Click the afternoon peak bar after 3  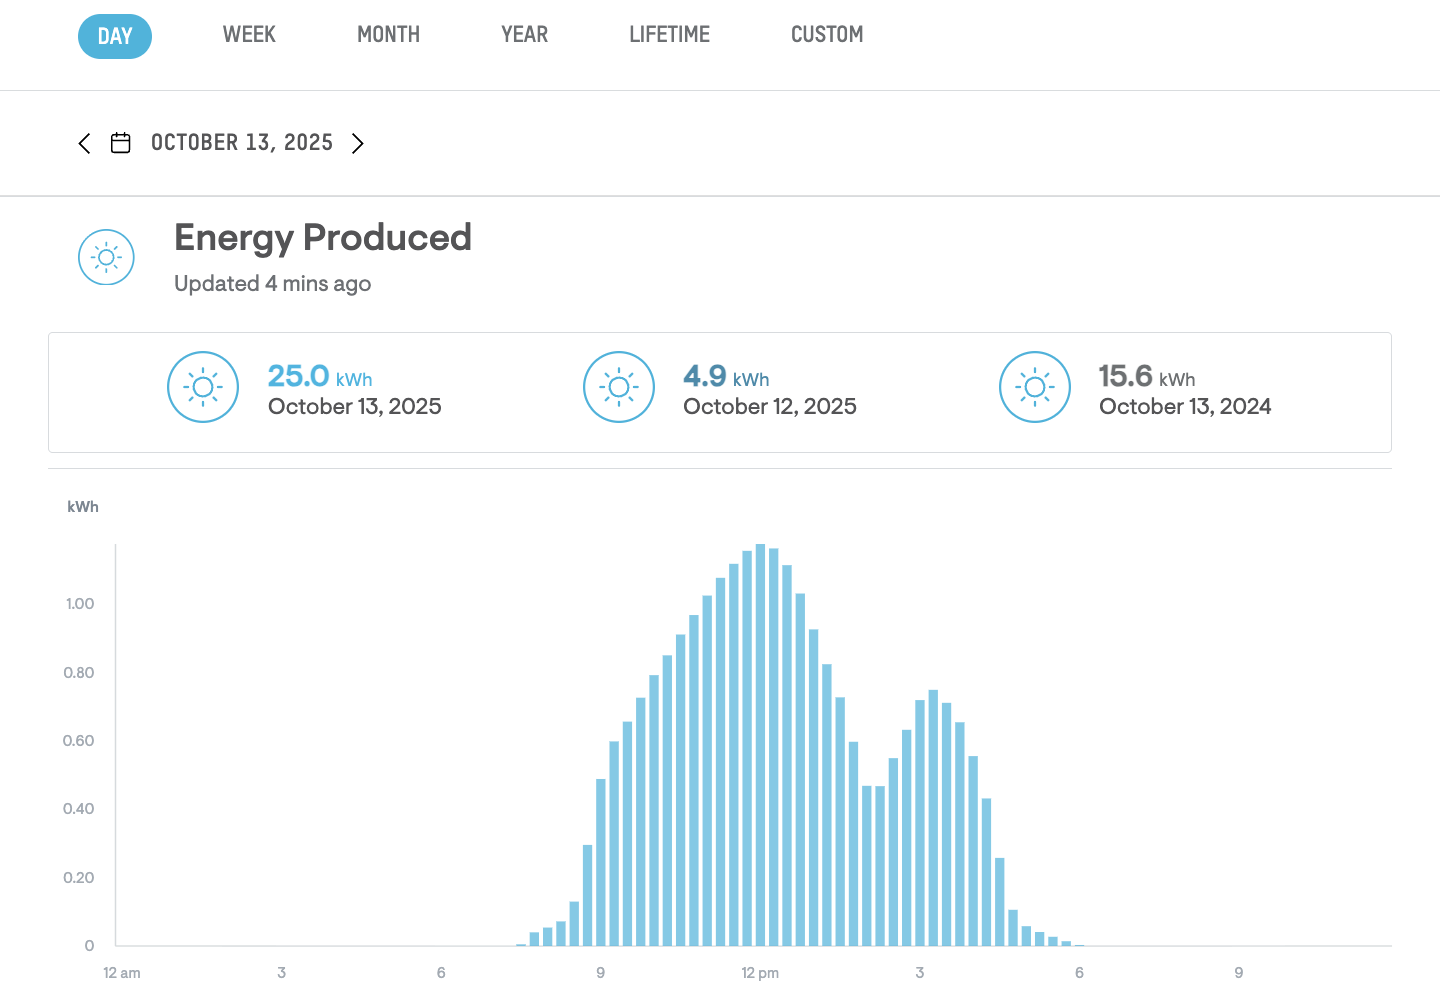coord(933,818)
